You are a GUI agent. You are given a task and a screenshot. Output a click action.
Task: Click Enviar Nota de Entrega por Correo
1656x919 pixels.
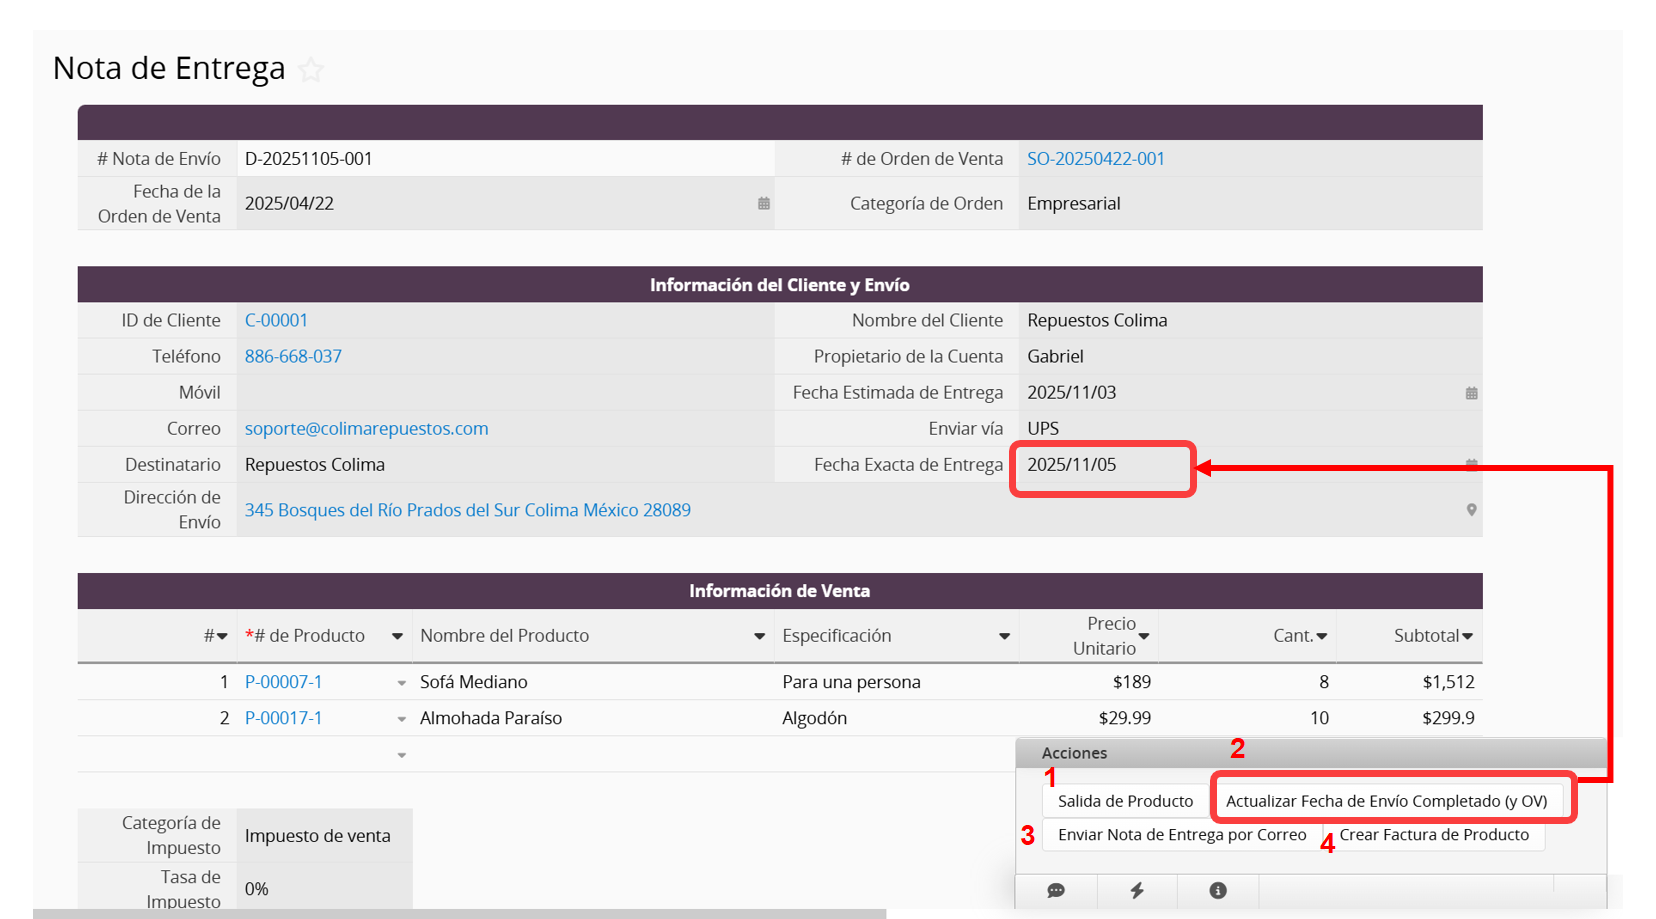1181,835
